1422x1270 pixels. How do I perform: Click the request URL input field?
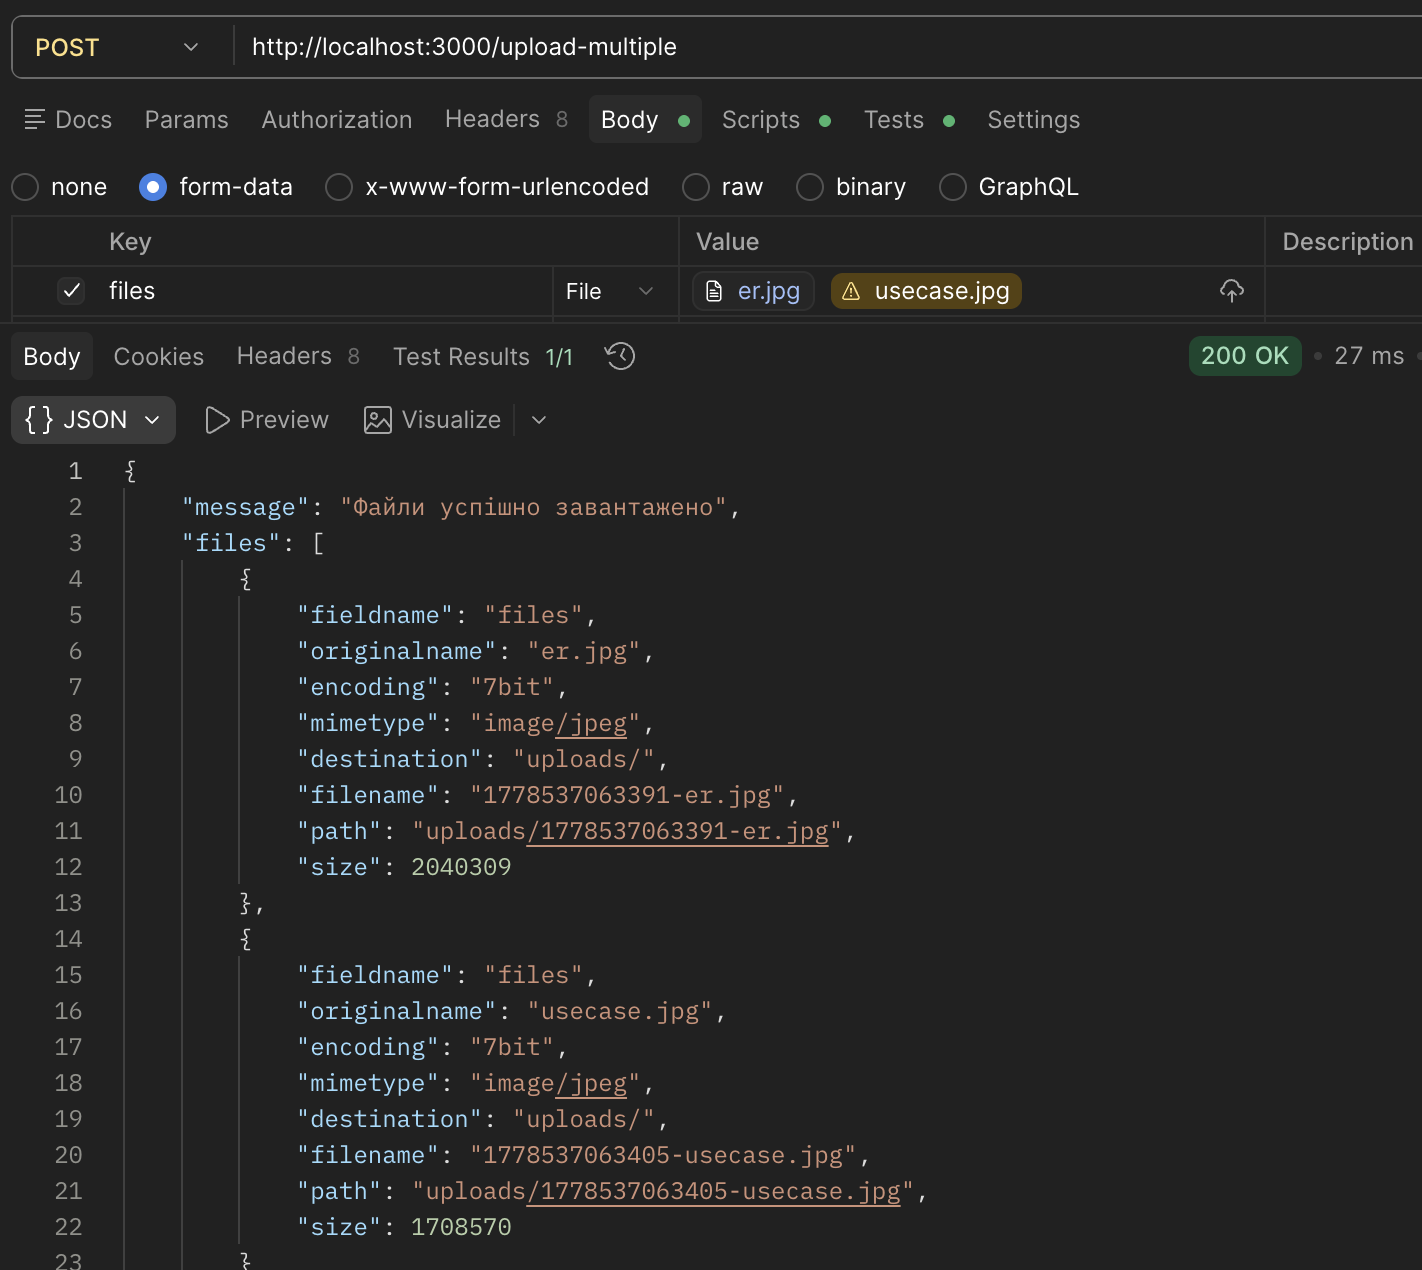[830, 47]
